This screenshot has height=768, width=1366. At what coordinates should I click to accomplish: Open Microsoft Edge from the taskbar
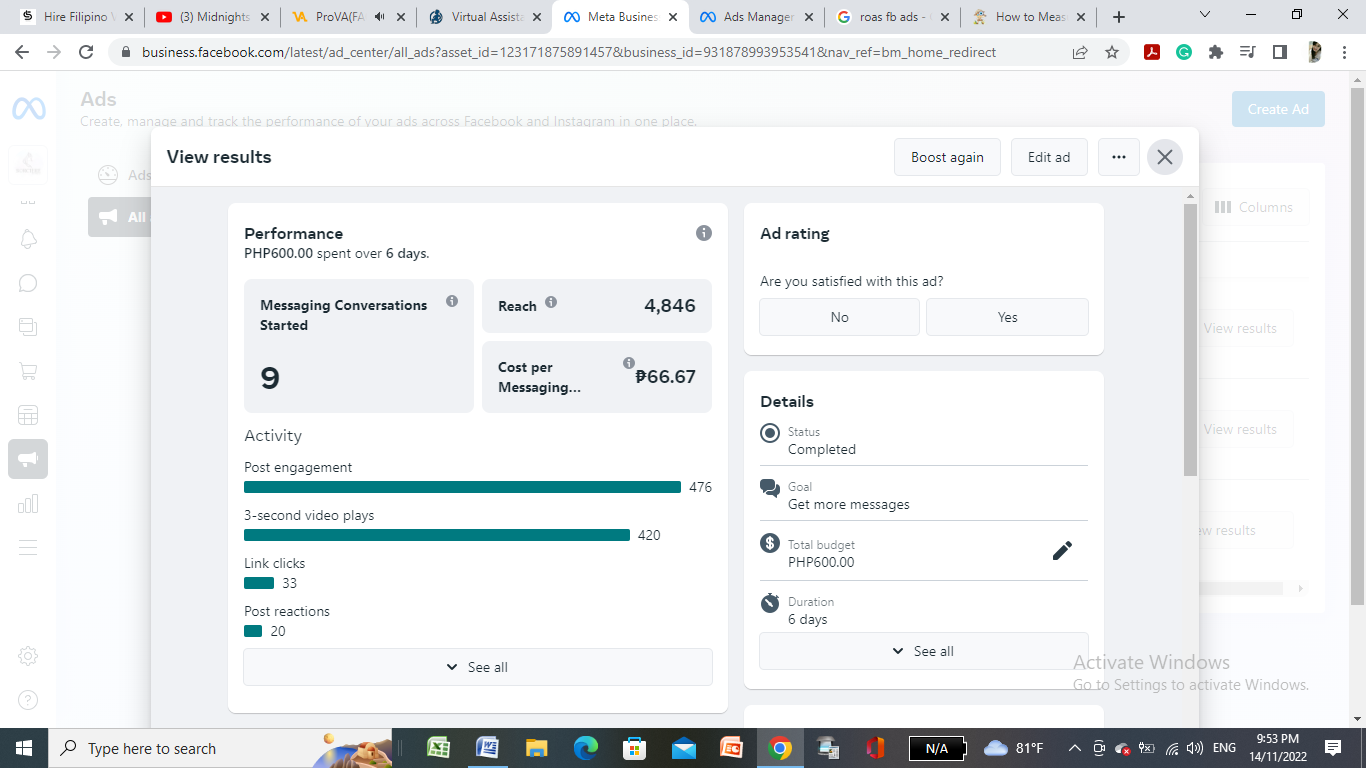click(x=585, y=748)
